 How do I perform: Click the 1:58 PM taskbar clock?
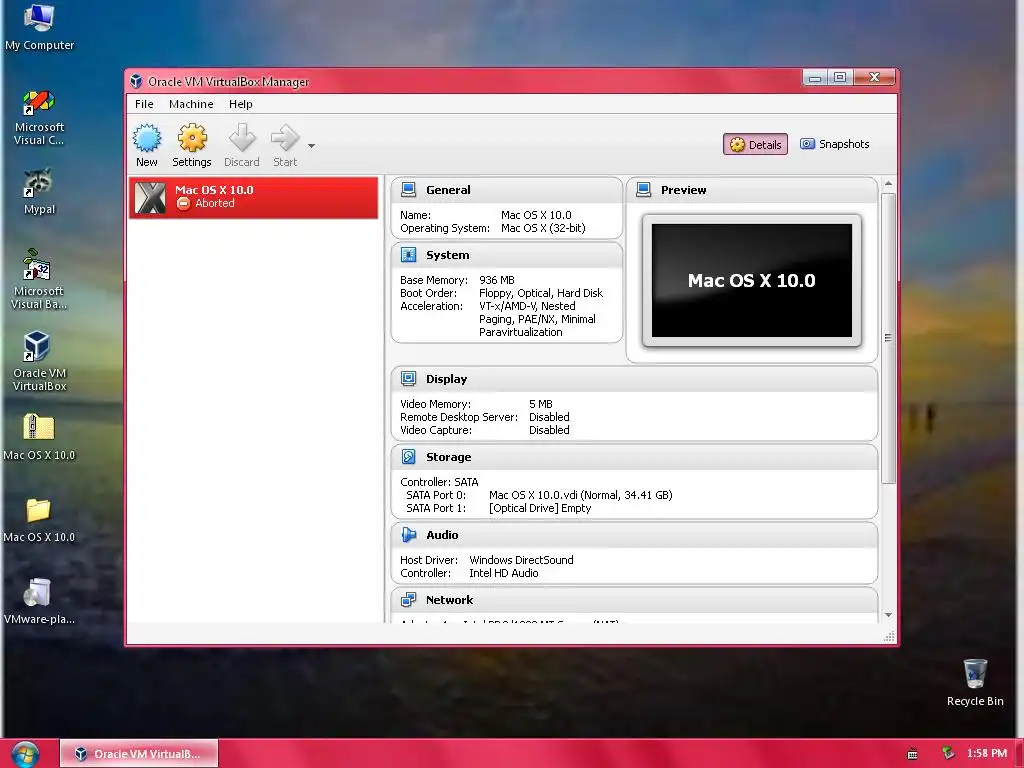987,754
